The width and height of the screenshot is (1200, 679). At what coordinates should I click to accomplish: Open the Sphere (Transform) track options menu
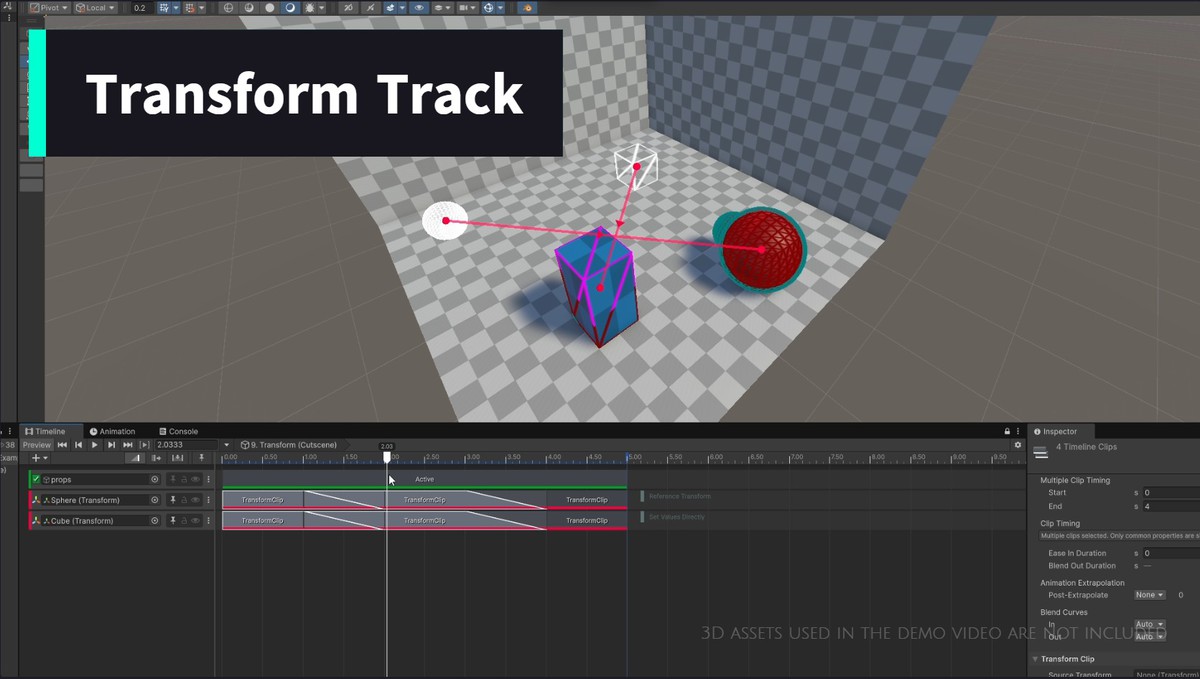coord(209,500)
